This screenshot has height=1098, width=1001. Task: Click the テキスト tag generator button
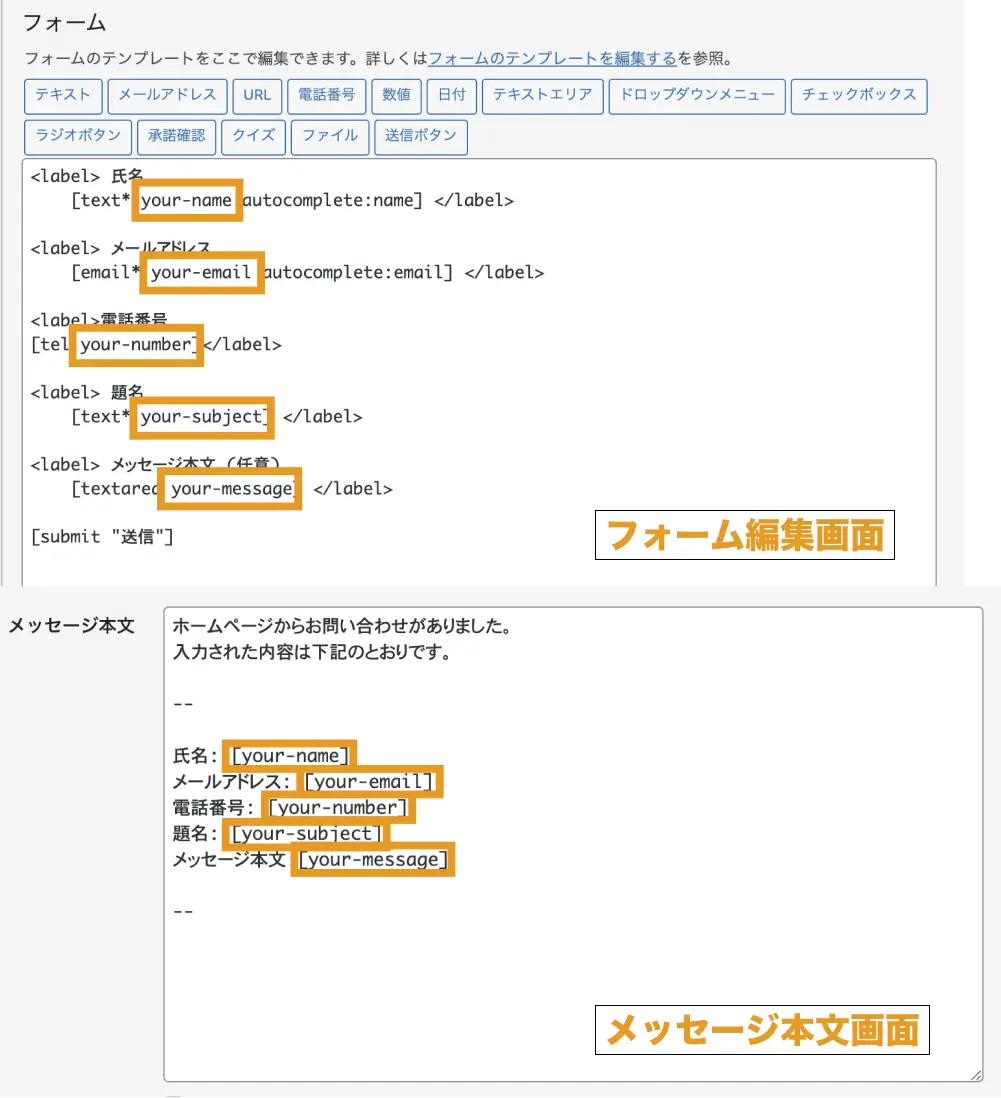click(63, 96)
